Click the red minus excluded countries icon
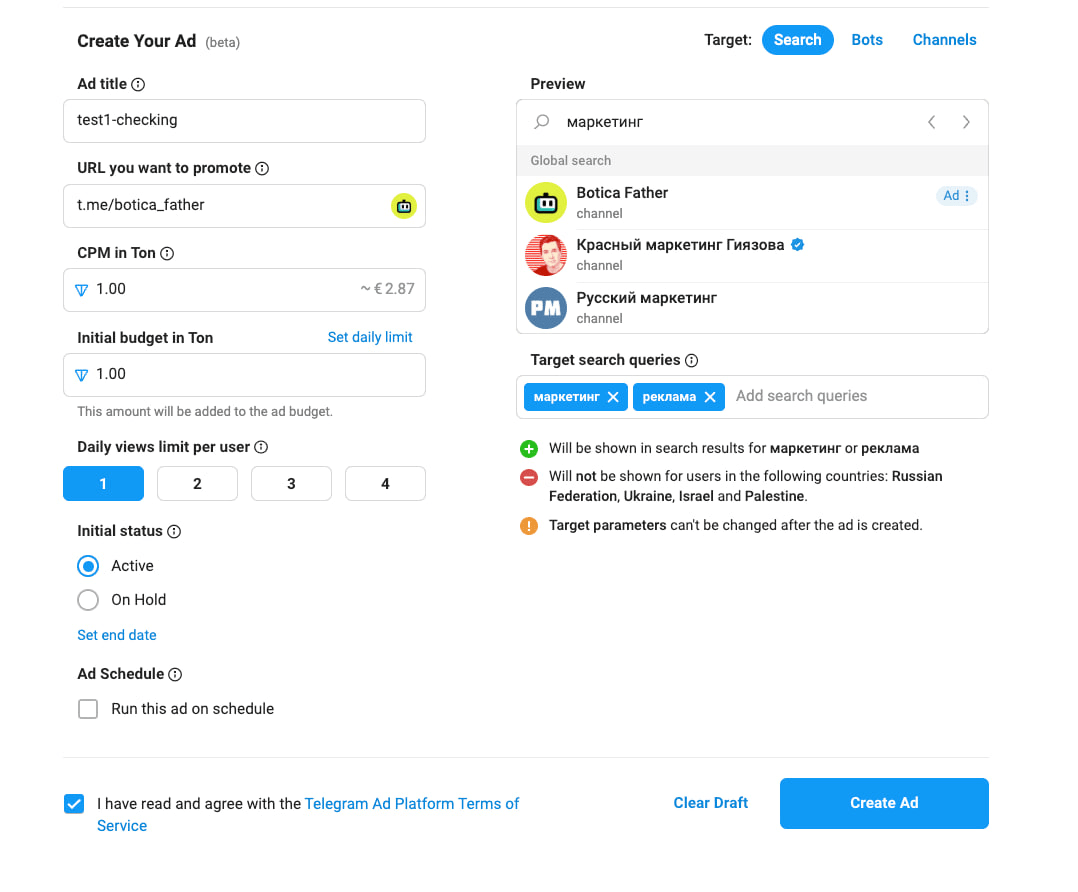This screenshot has width=1078, height=892. [x=529, y=477]
